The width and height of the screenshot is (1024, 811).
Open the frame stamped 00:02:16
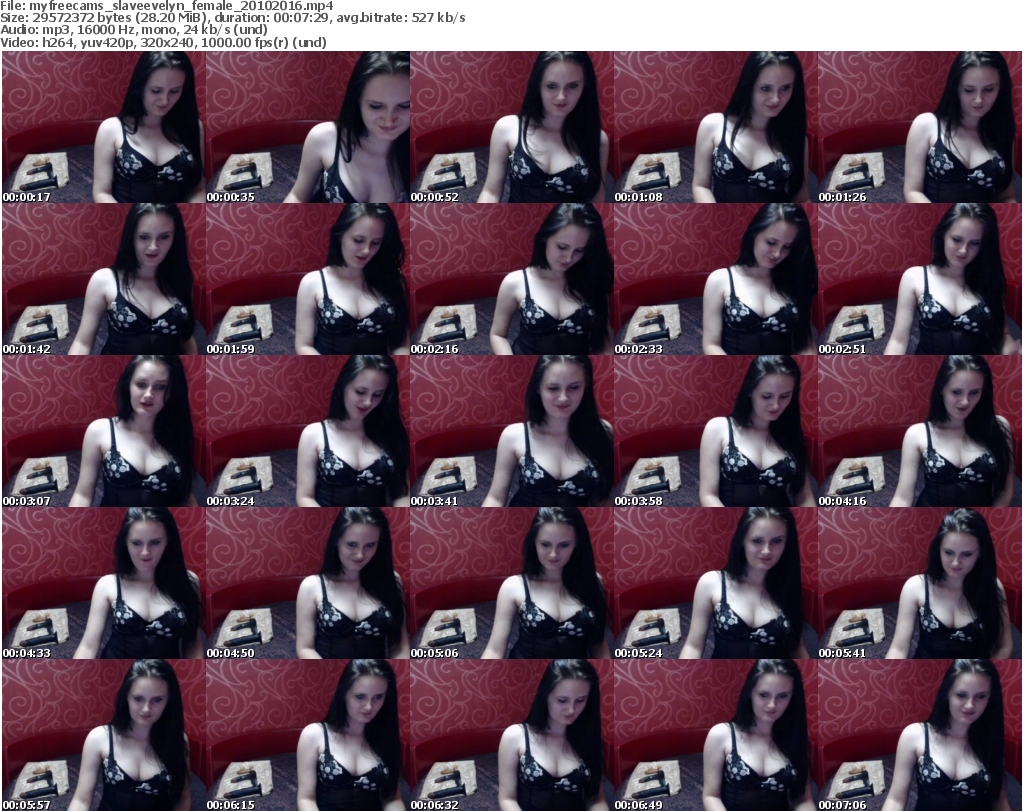pyautogui.click(x=511, y=279)
